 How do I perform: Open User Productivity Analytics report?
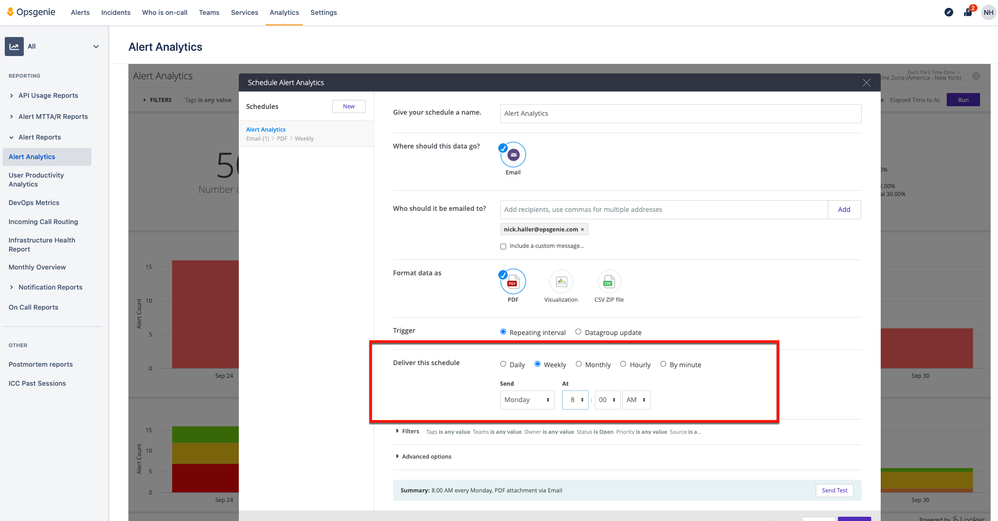(36, 180)
